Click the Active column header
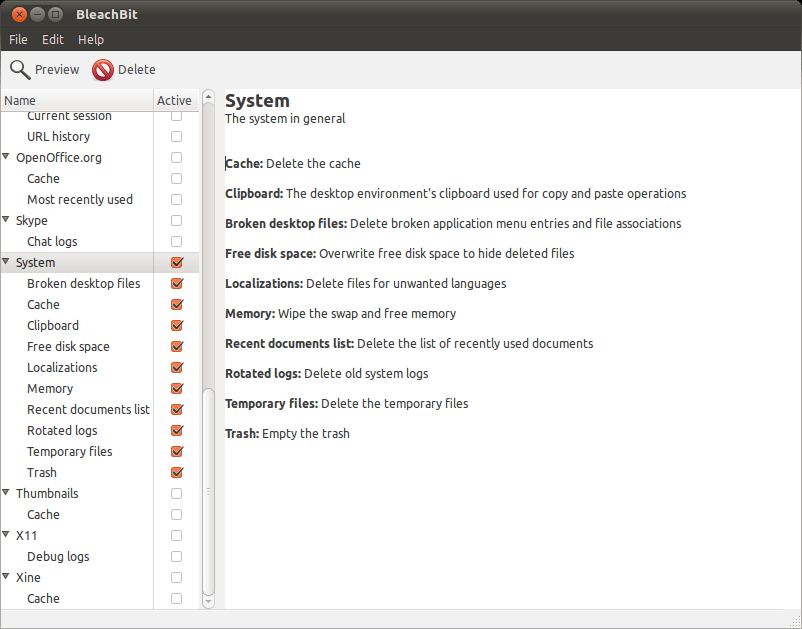802x629 pixels. [175, 100]
